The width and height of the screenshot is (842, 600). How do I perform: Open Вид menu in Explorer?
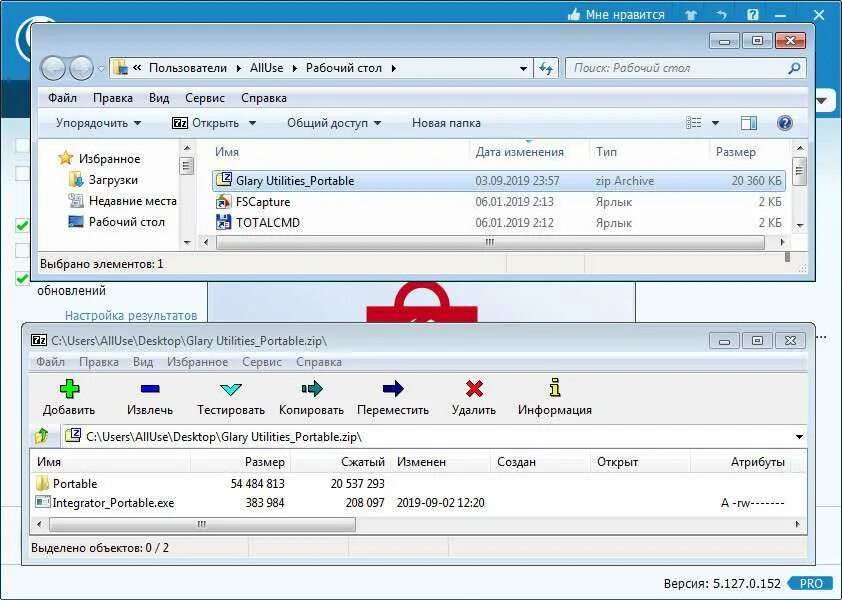[x=159, y=98]
